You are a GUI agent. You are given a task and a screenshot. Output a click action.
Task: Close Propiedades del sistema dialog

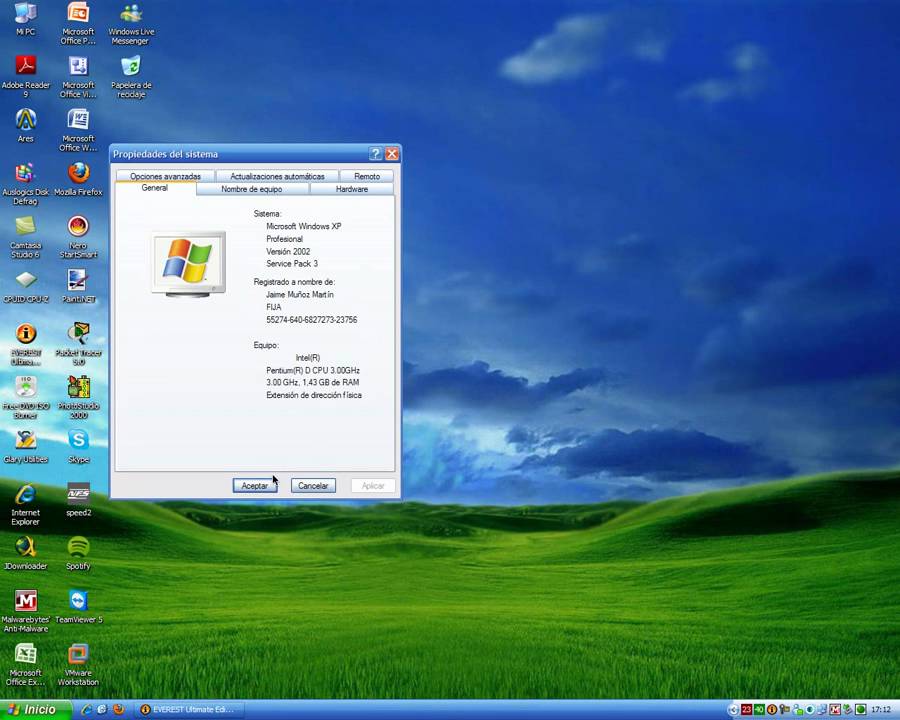[392, 154]
